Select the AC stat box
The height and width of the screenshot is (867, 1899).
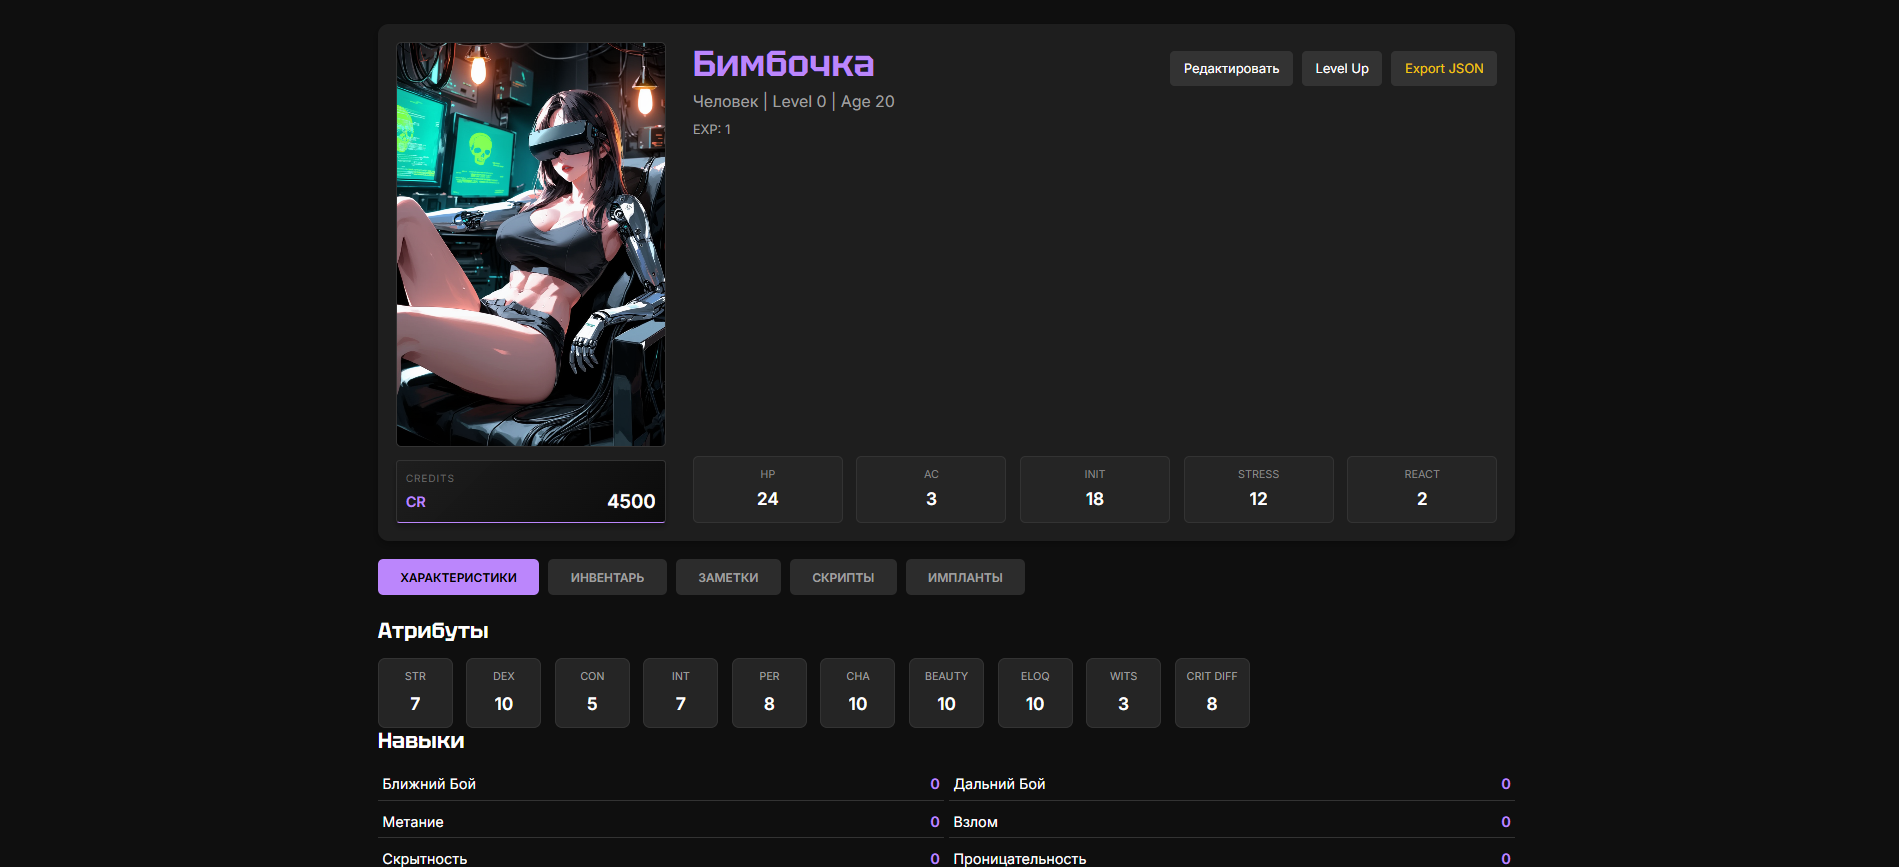(931, 489)
